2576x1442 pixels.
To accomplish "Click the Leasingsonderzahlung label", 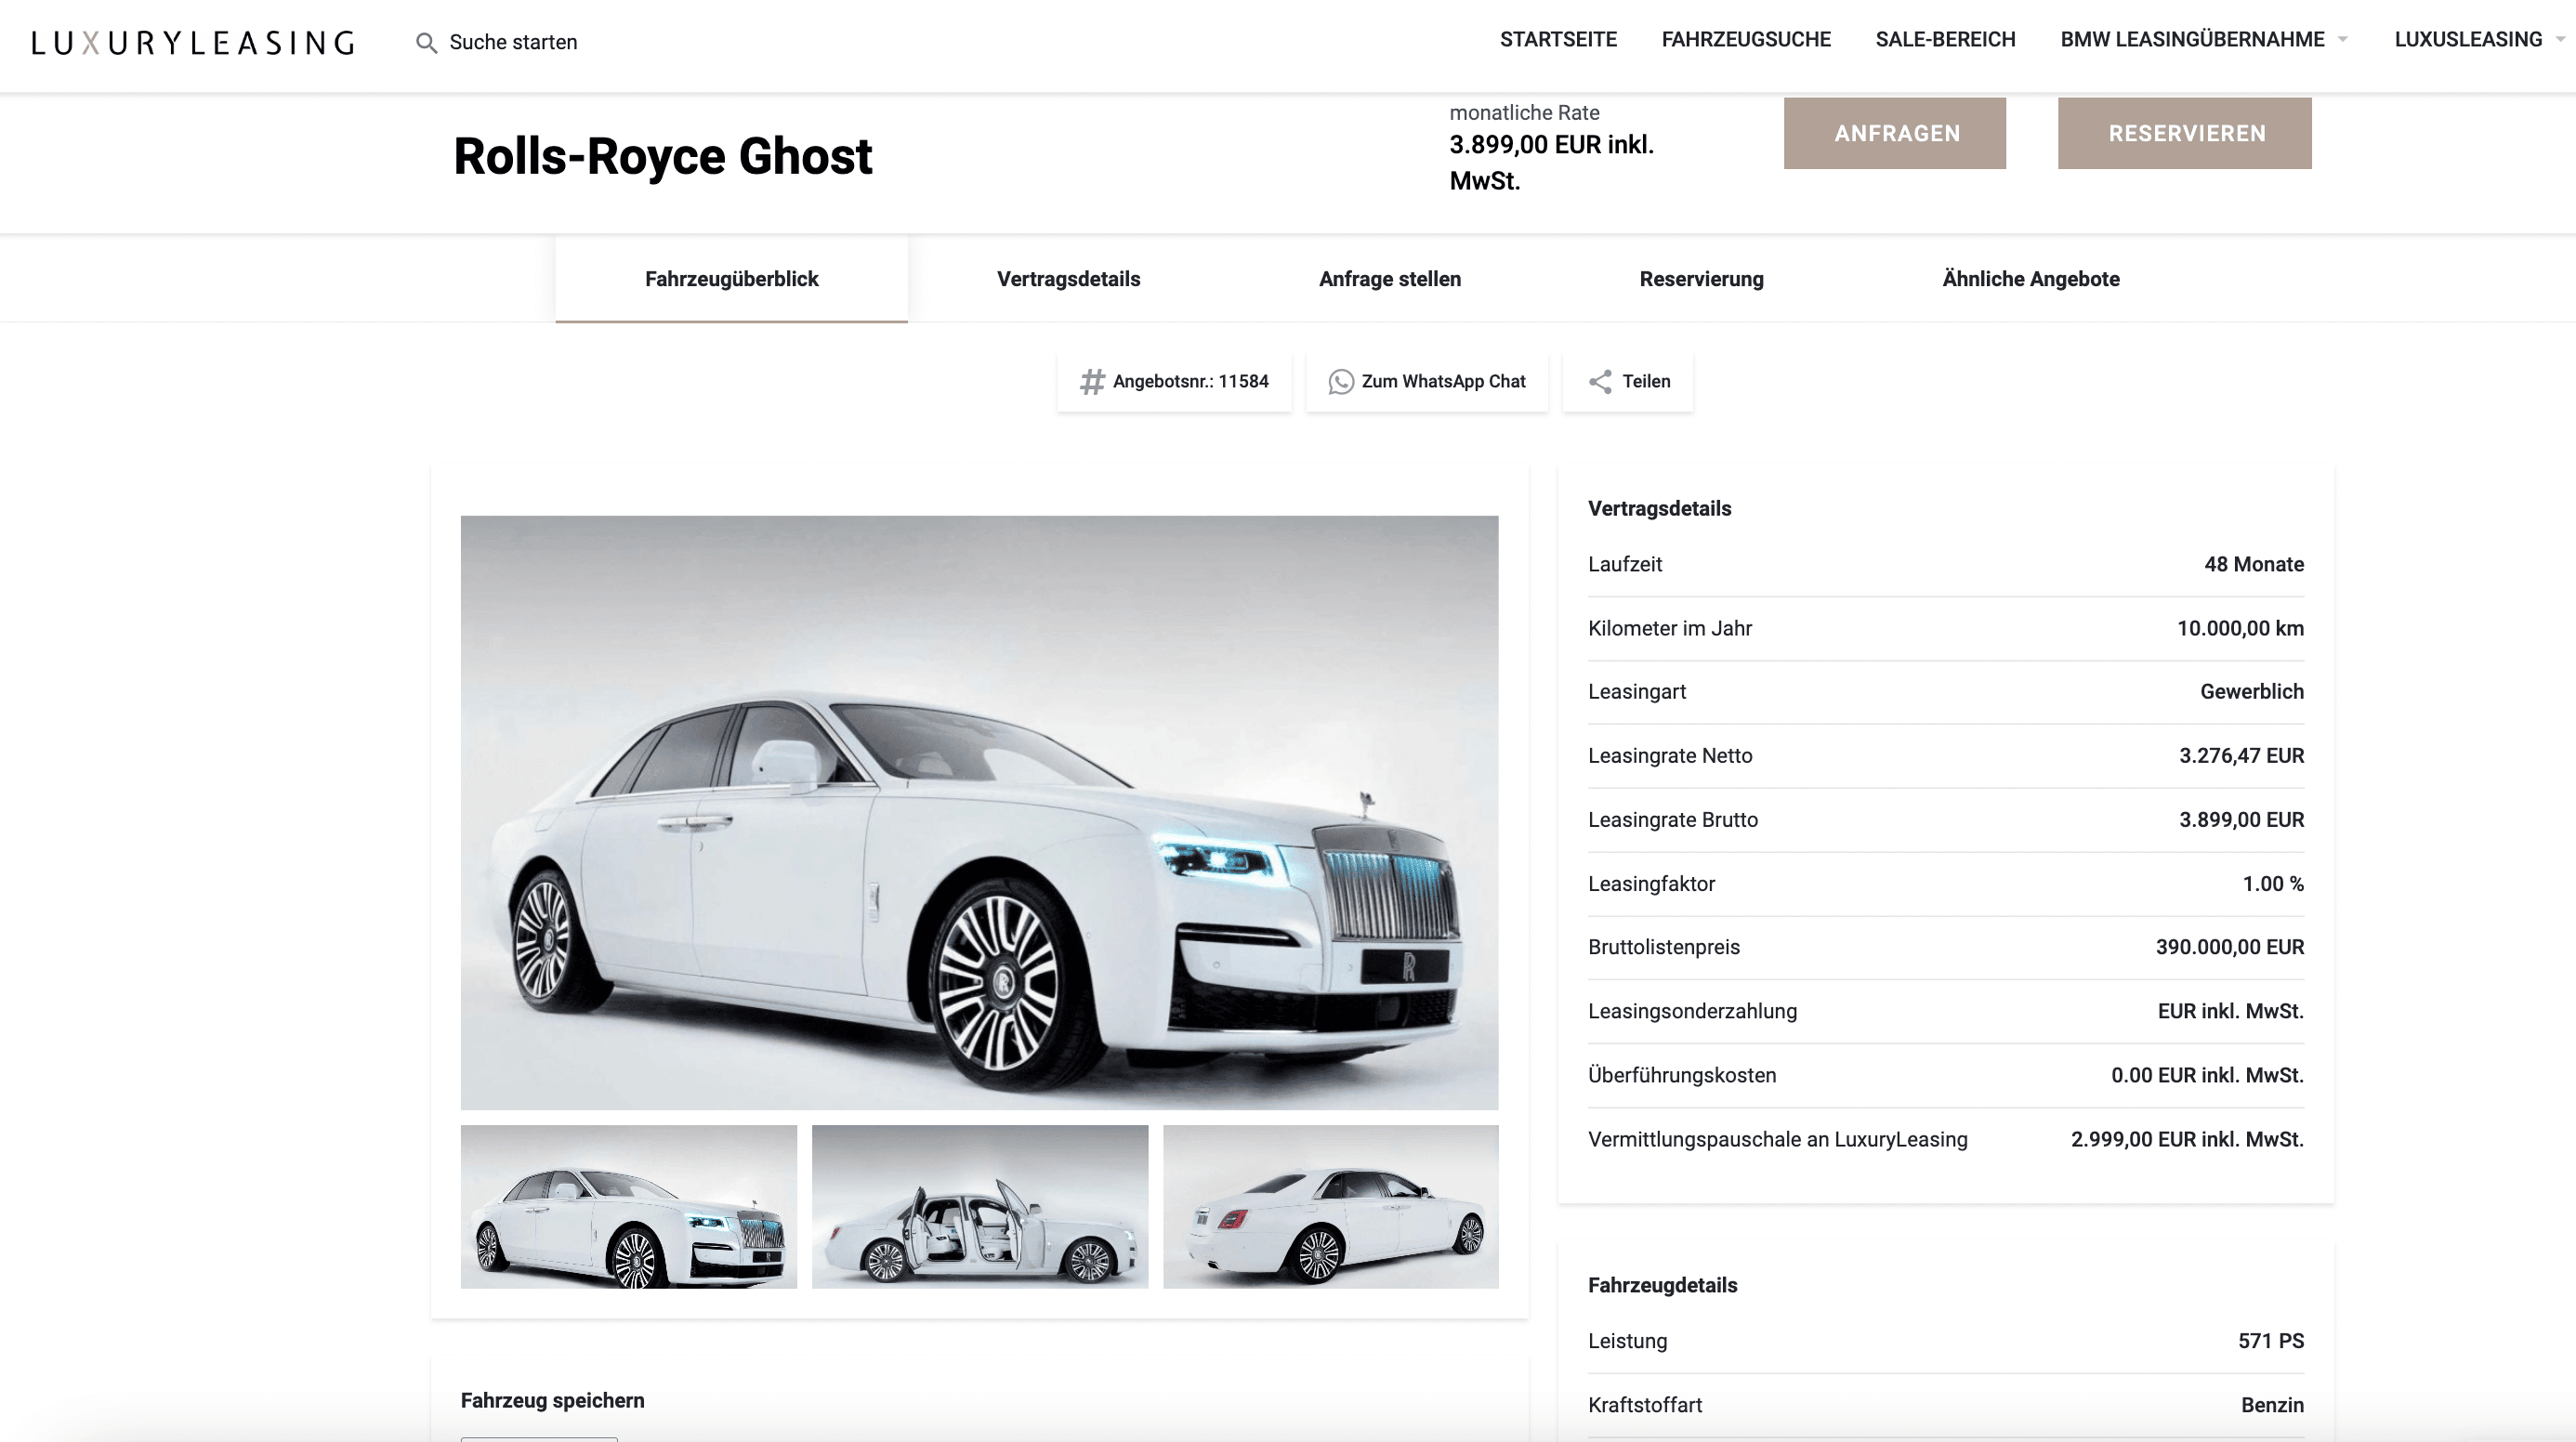I will click(1692, 1011).
